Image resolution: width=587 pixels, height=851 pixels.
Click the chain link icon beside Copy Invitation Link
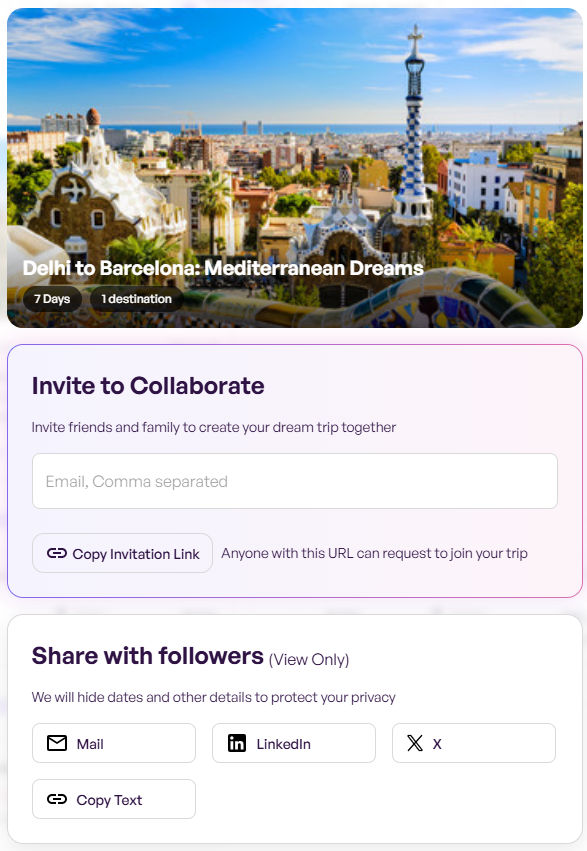[x=56, y=553]
